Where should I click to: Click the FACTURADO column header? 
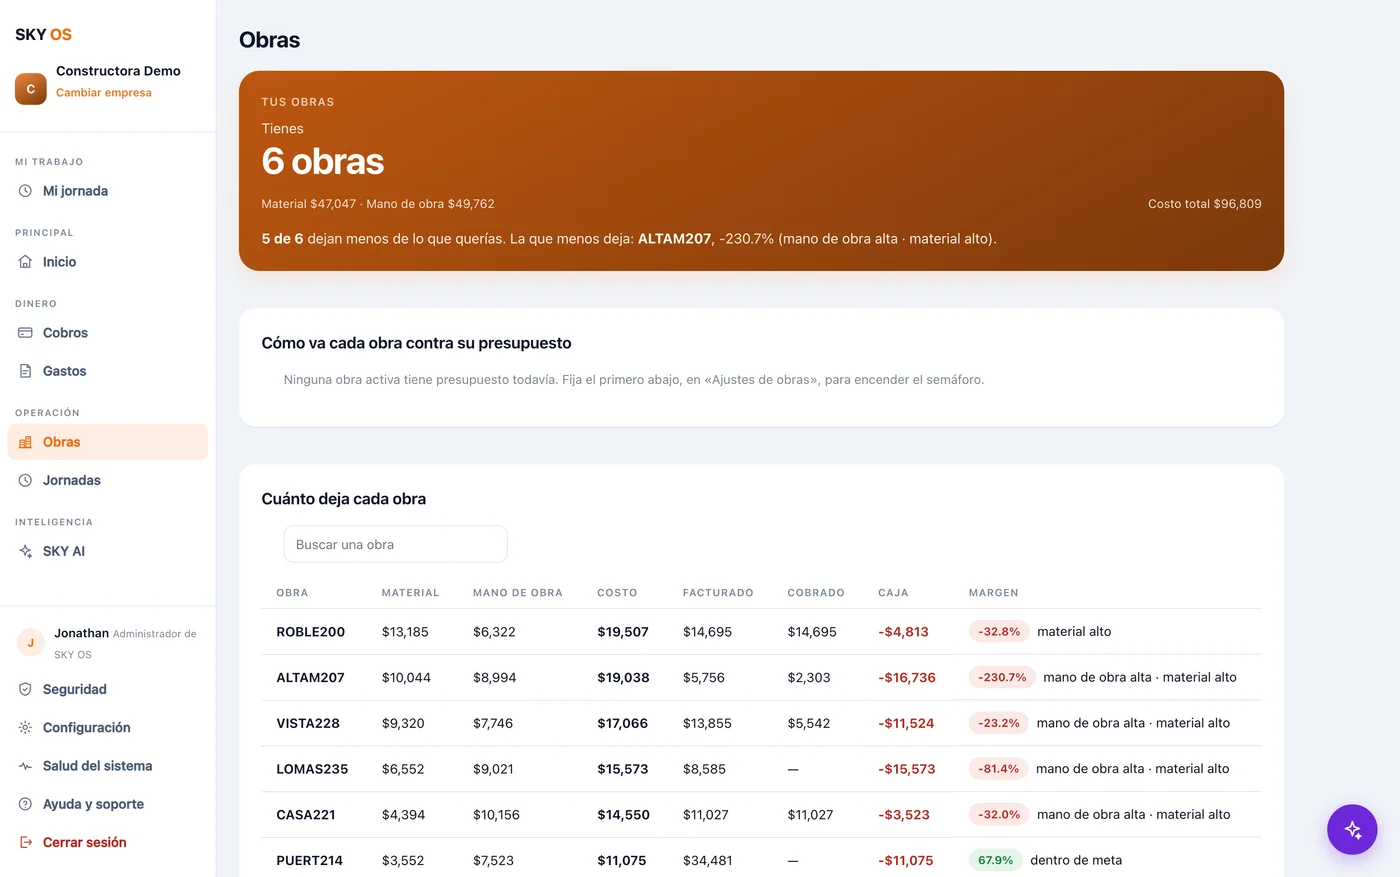point(718,593)
